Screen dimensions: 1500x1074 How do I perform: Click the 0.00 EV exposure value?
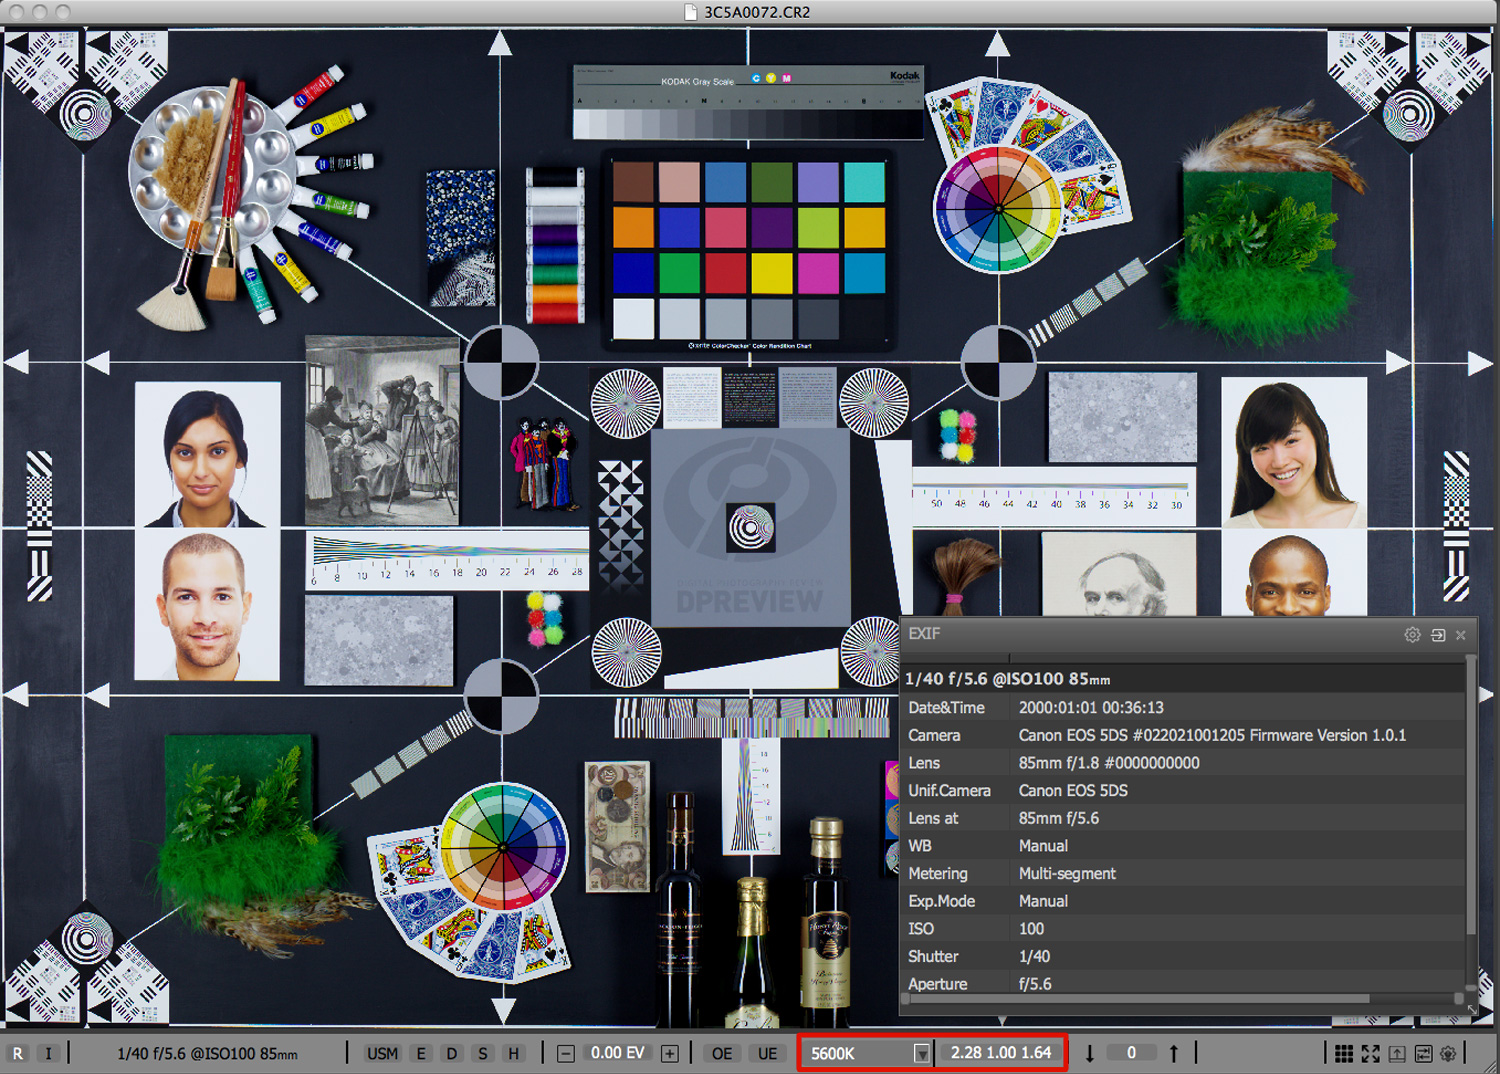618,1053
